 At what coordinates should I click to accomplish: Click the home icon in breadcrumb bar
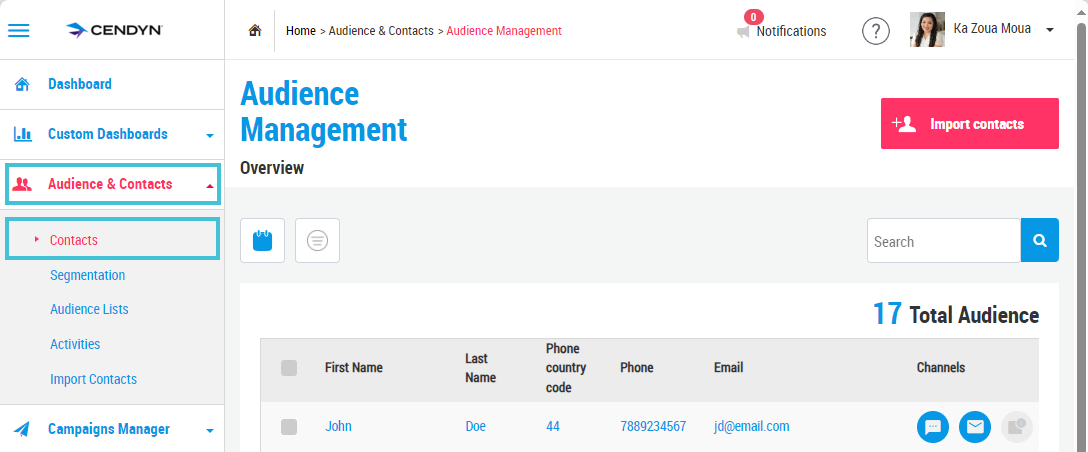pos(255,31)
